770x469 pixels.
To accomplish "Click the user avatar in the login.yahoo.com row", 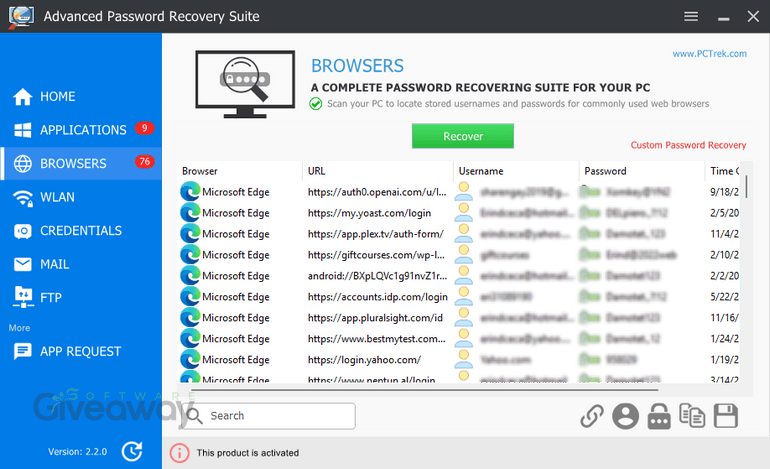I will pyautogui.click(x=464, y=359).
